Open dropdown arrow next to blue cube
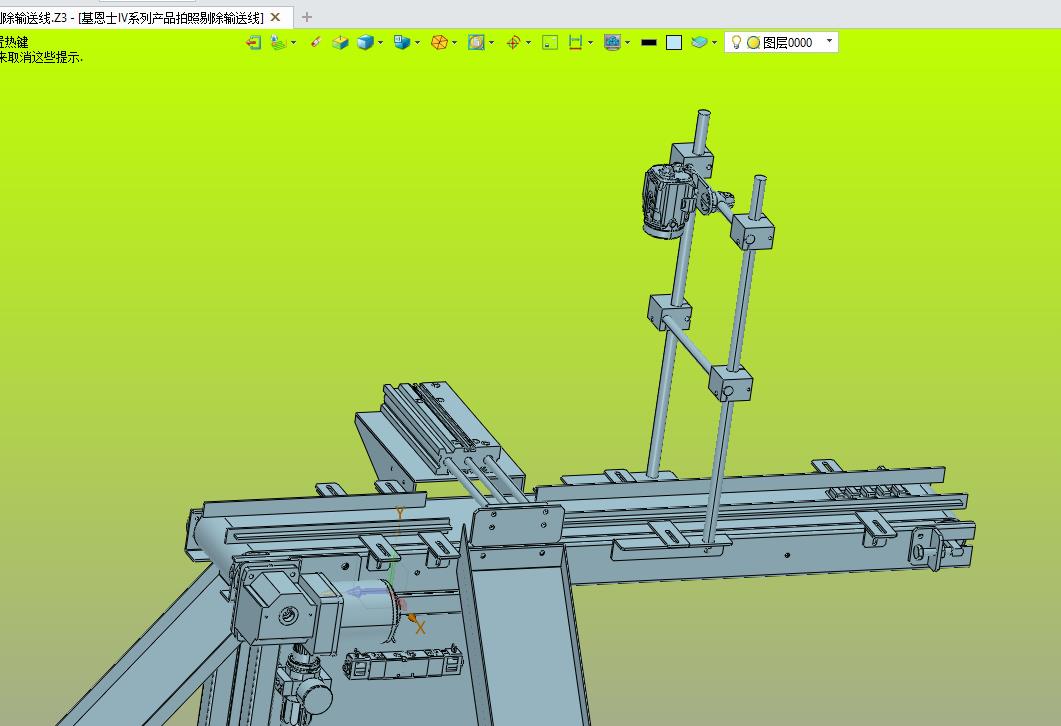 (381, 43)
